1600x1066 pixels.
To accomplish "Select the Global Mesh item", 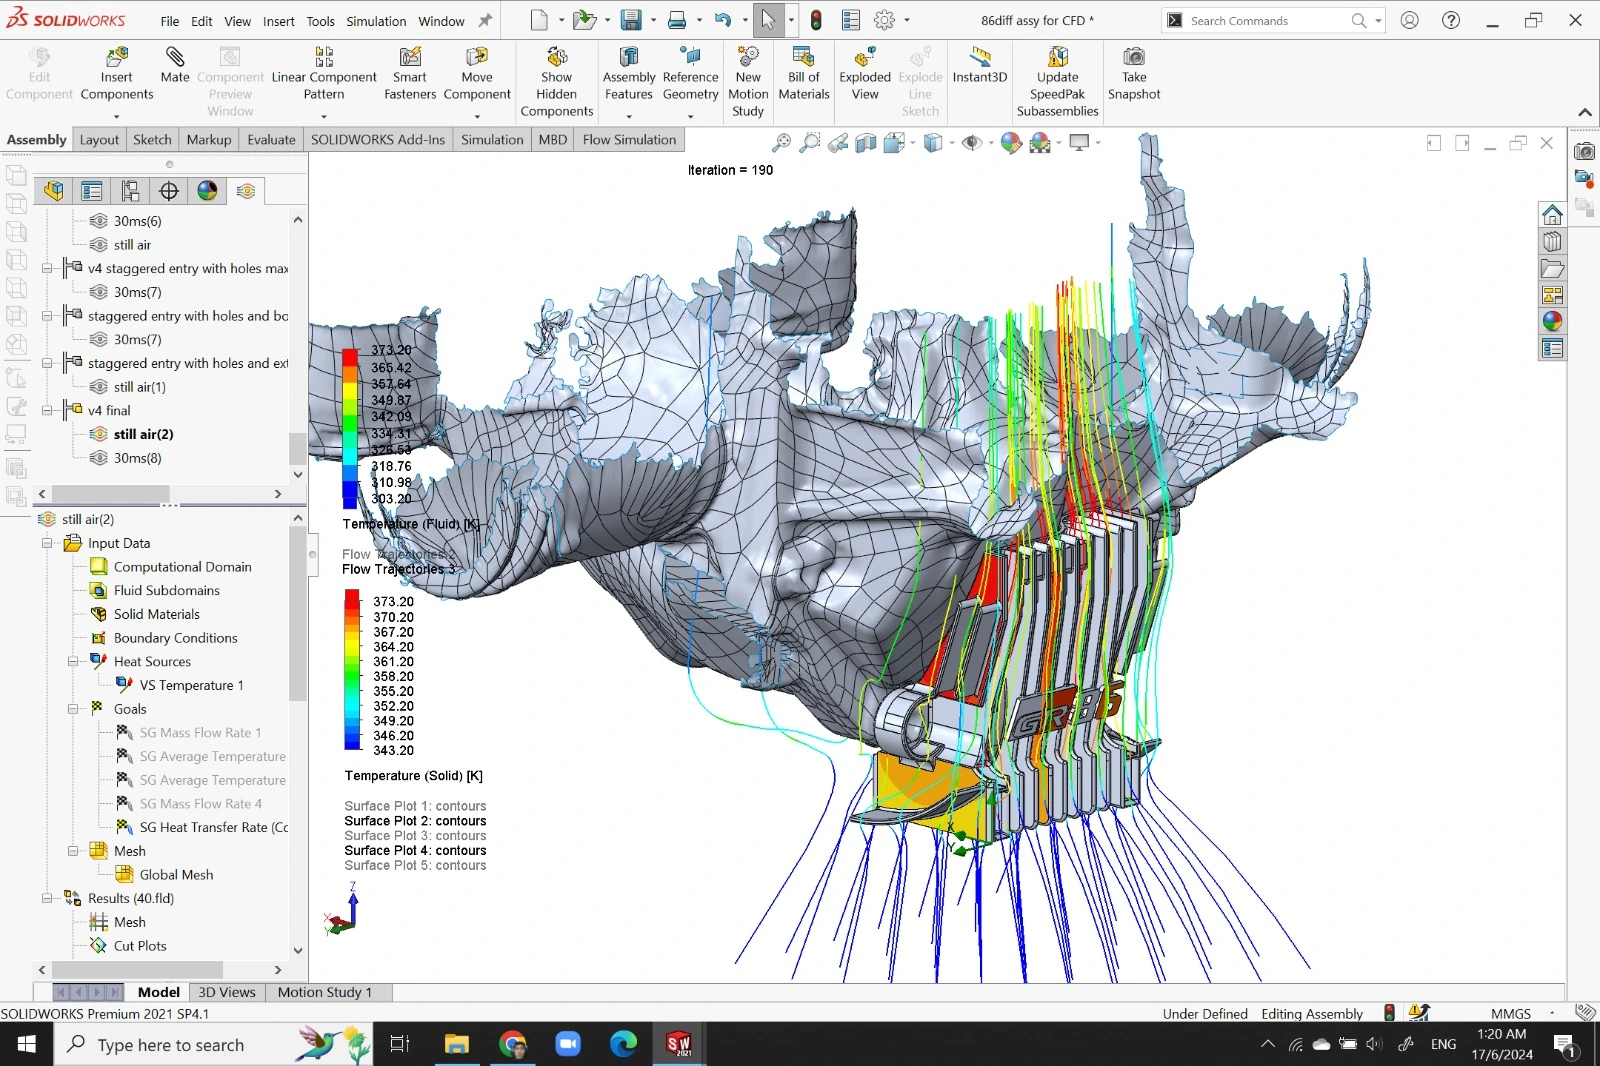I will tap(176, 875).
